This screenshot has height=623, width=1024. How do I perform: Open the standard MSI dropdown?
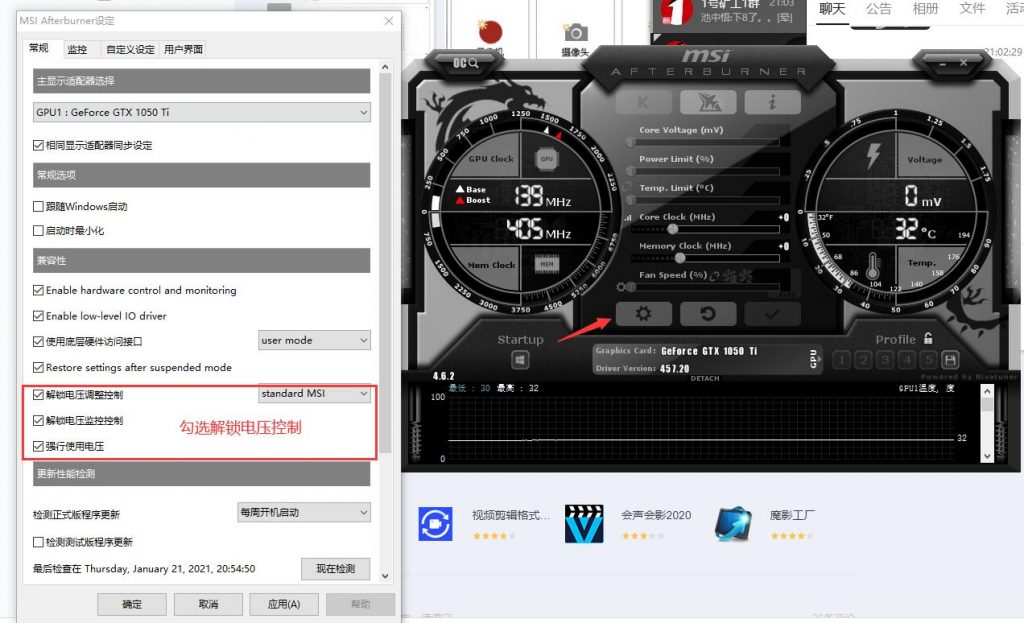pos(314,393)
